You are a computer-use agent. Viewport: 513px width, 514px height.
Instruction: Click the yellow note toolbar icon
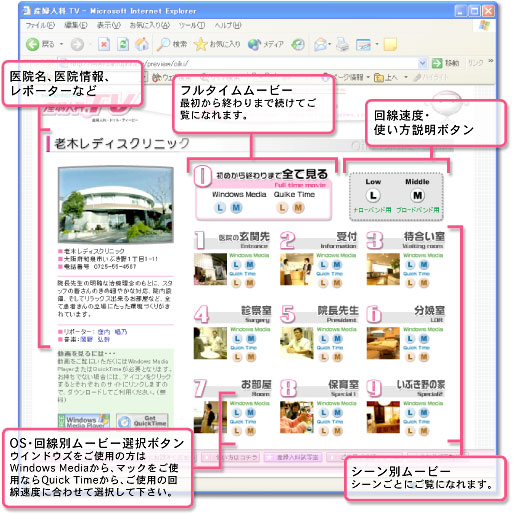click(x=390, y=44)
